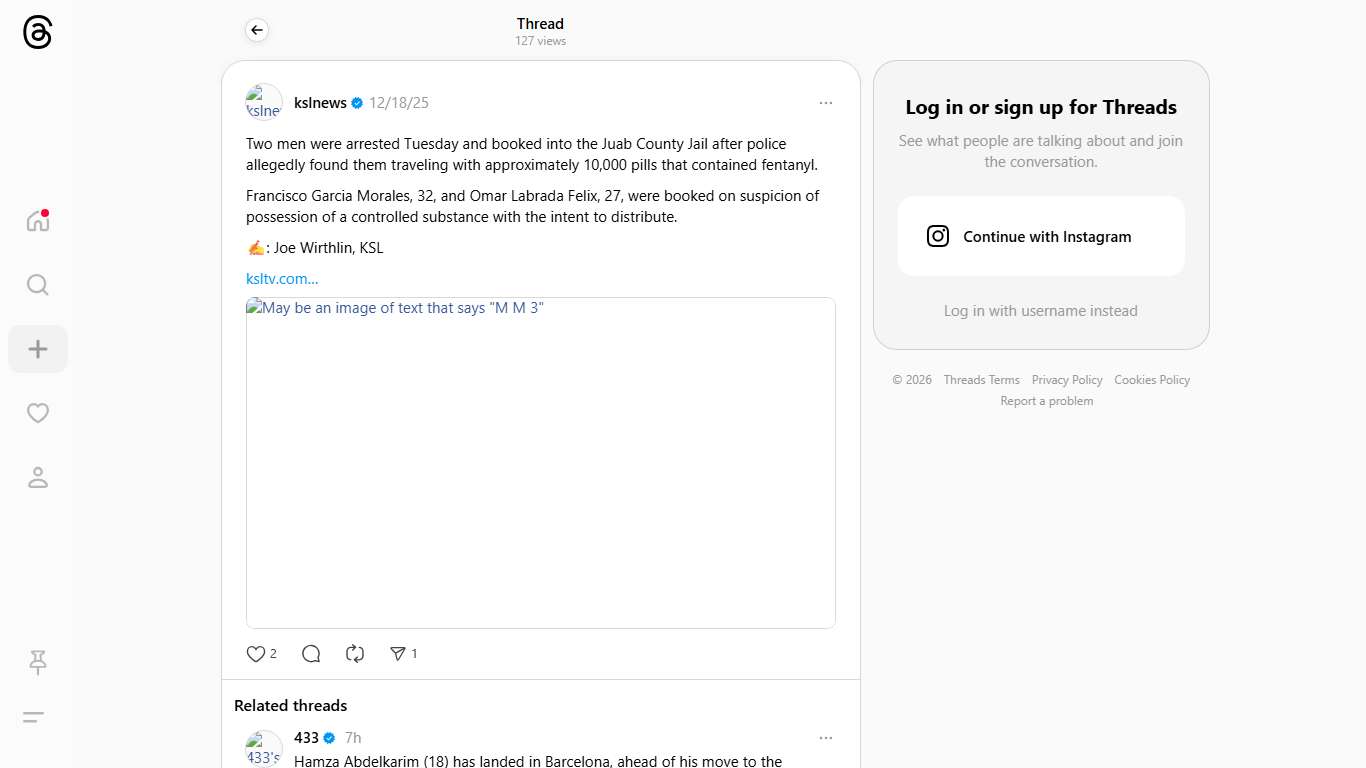Repost the kslnews thread
Viewport: 1366px width, 768px height.
355,654
